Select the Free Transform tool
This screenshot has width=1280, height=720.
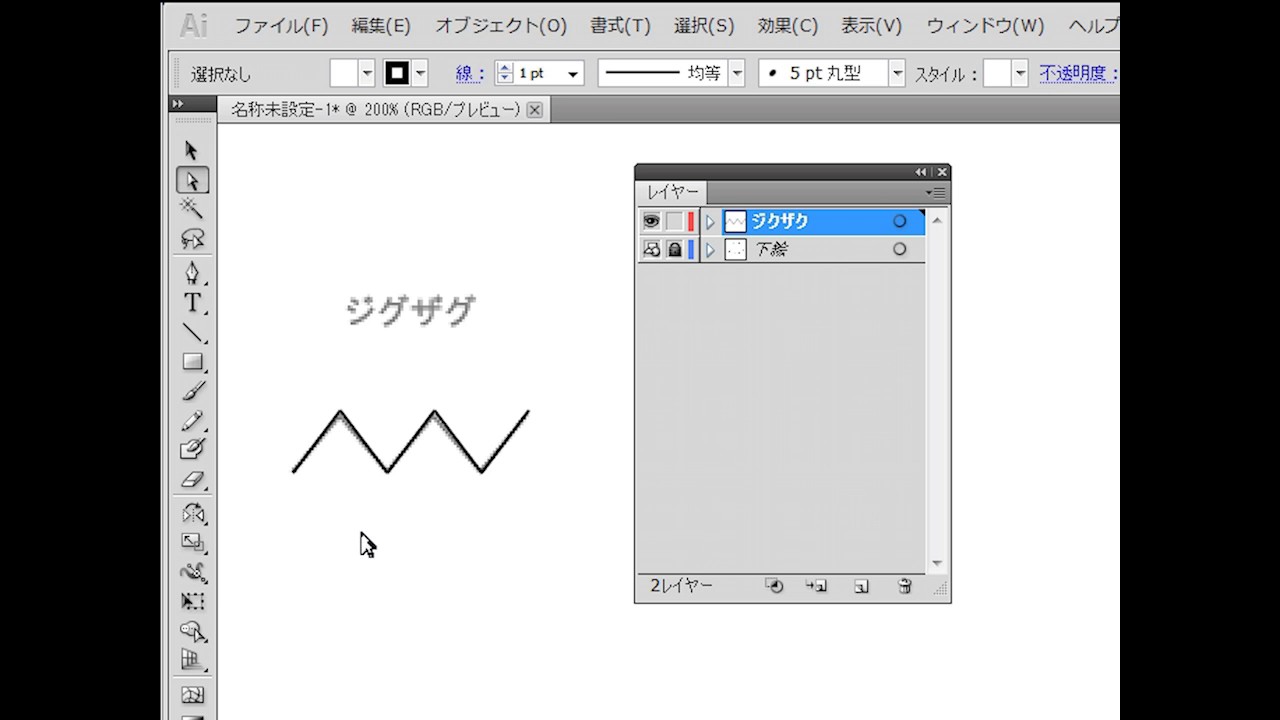click(192, 602)
